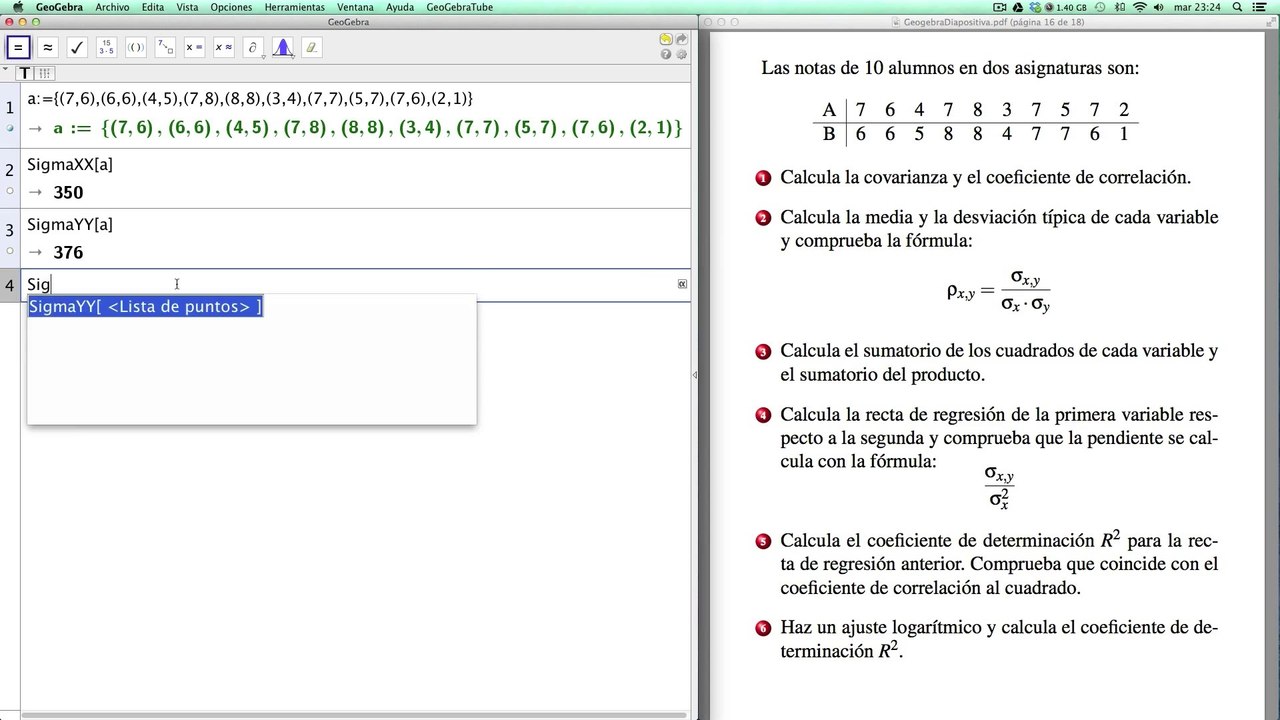Open the GeoGebra application menu
The height and width of the screenshot is (720, 1280).
60,7
